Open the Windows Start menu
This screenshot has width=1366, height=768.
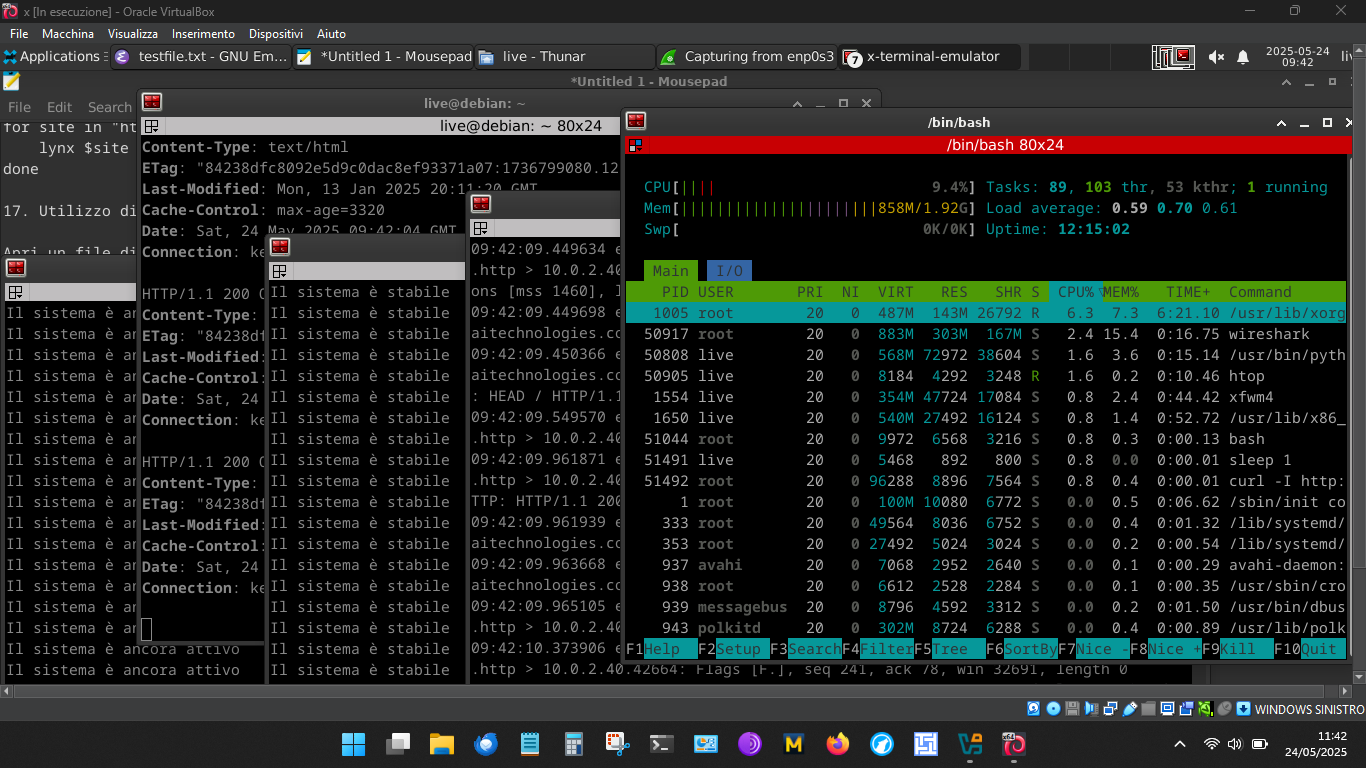point(353,744)
